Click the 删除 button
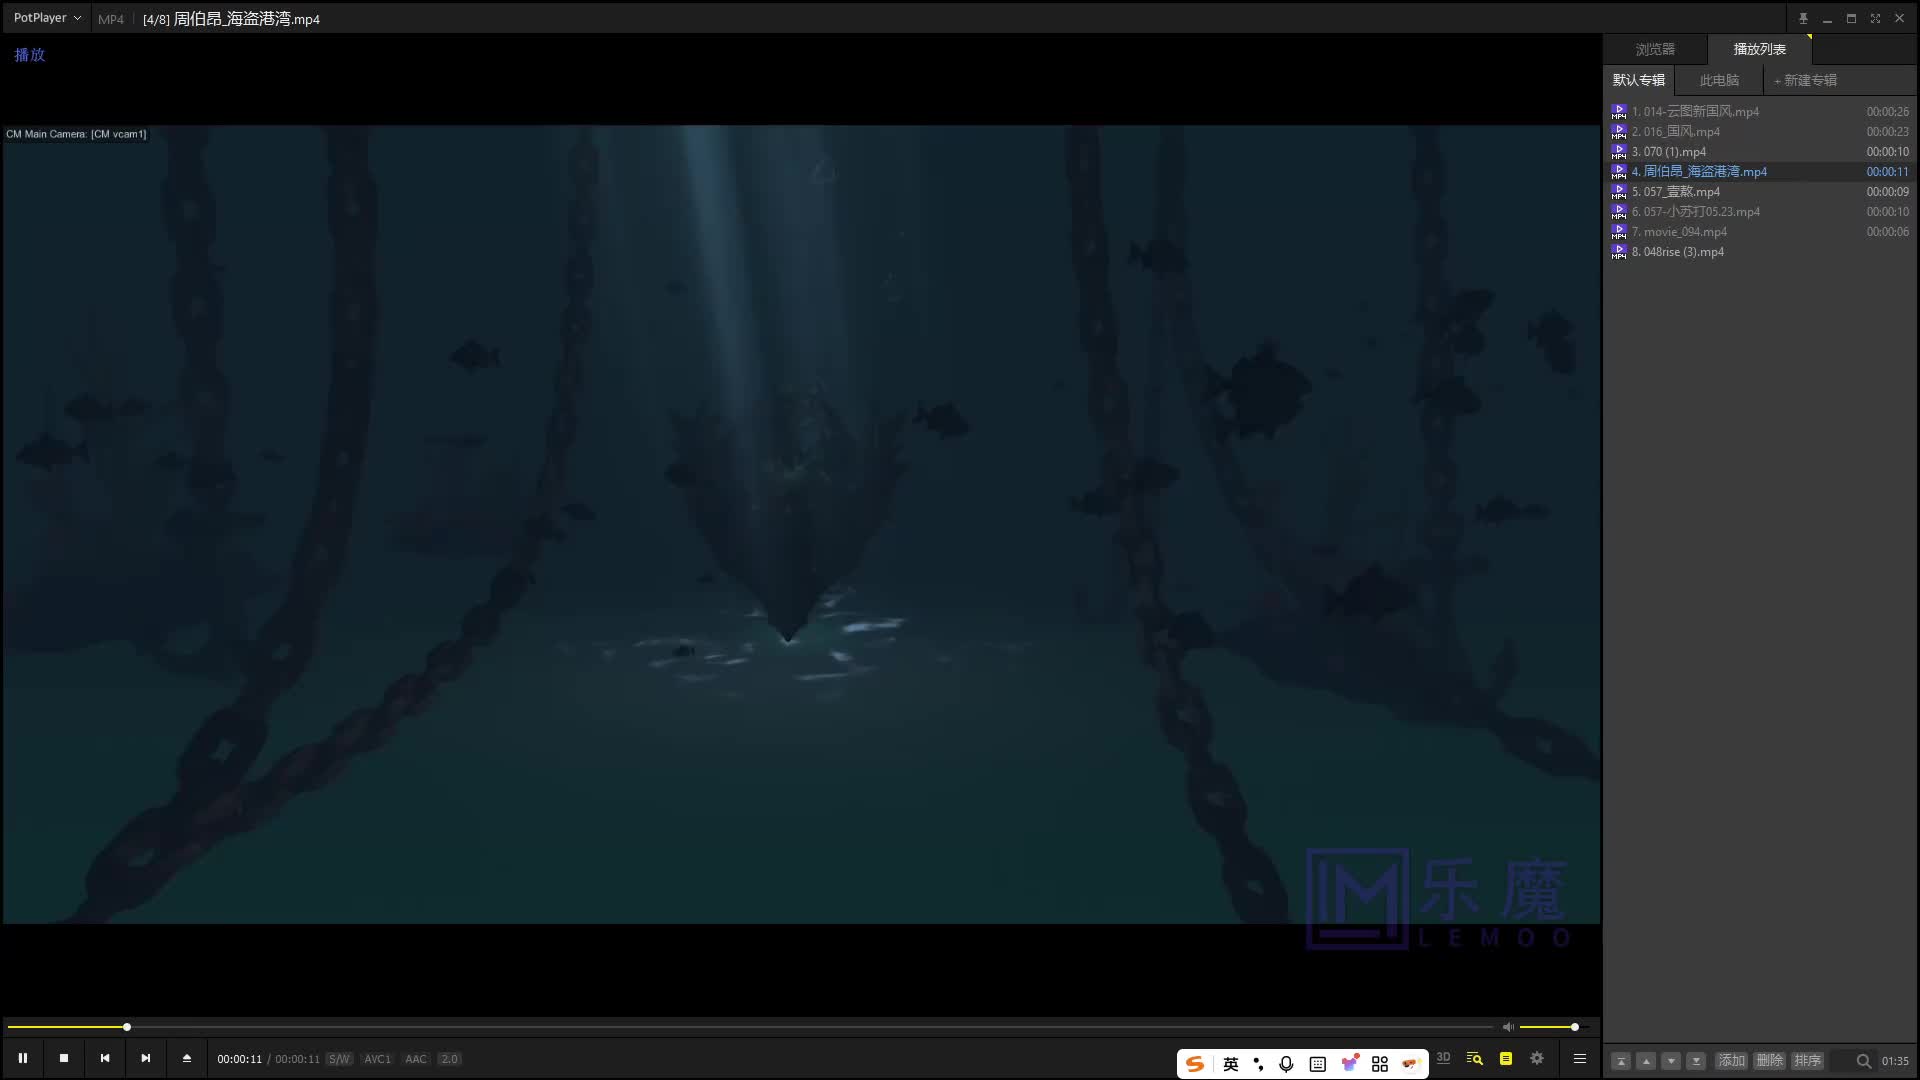 (x=1769, y=1061)
